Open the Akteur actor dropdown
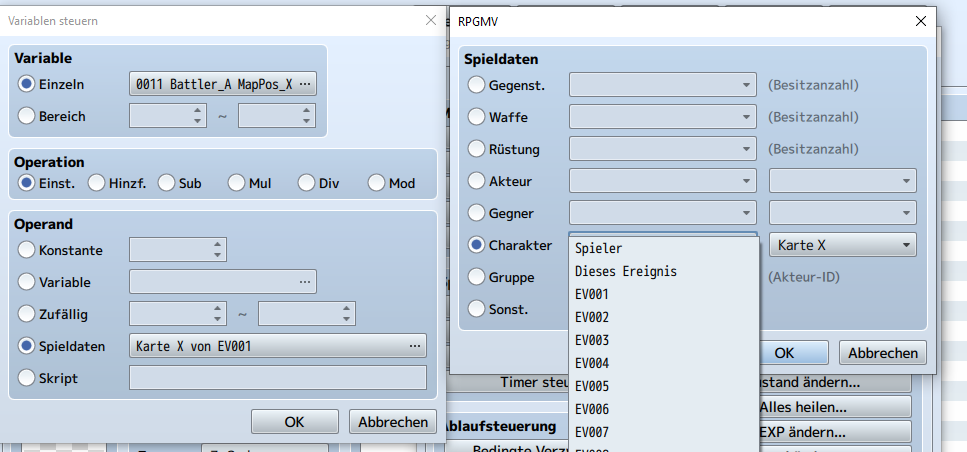 tap(662, 181)
